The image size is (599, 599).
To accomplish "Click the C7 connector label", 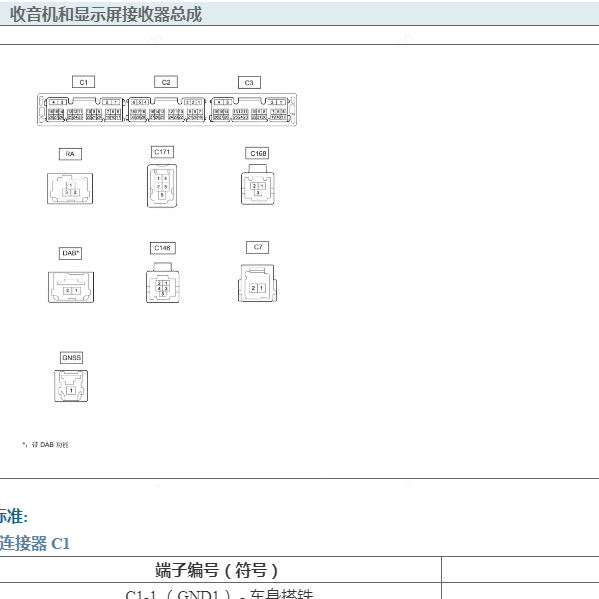I will click(x=257, y=247).
